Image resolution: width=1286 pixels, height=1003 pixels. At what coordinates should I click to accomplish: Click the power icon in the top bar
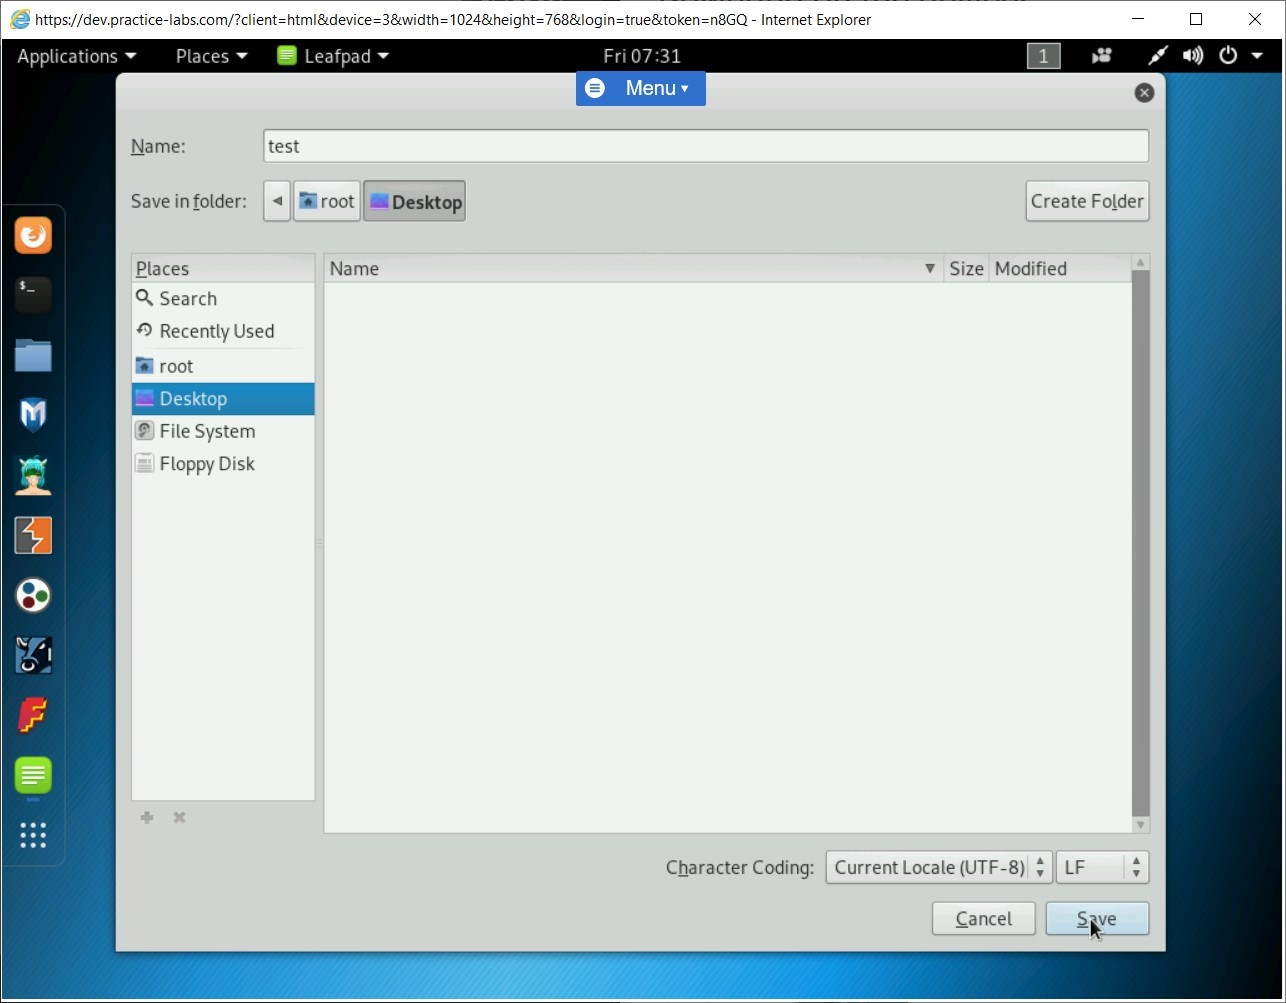(1228, 56)
